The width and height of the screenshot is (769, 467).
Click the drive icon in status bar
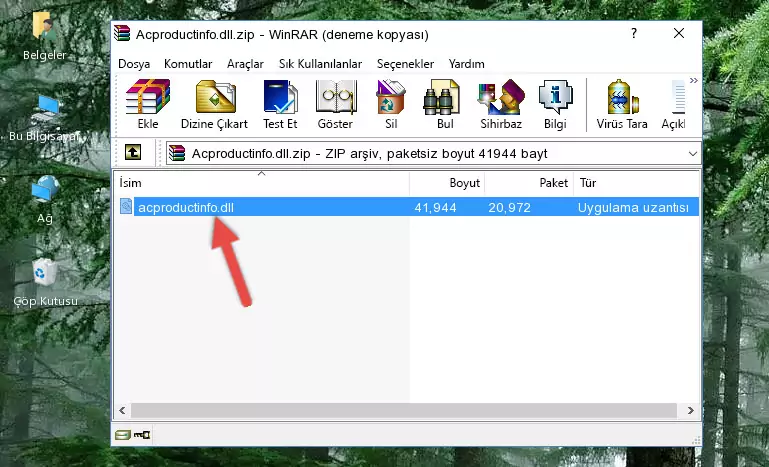123,435
